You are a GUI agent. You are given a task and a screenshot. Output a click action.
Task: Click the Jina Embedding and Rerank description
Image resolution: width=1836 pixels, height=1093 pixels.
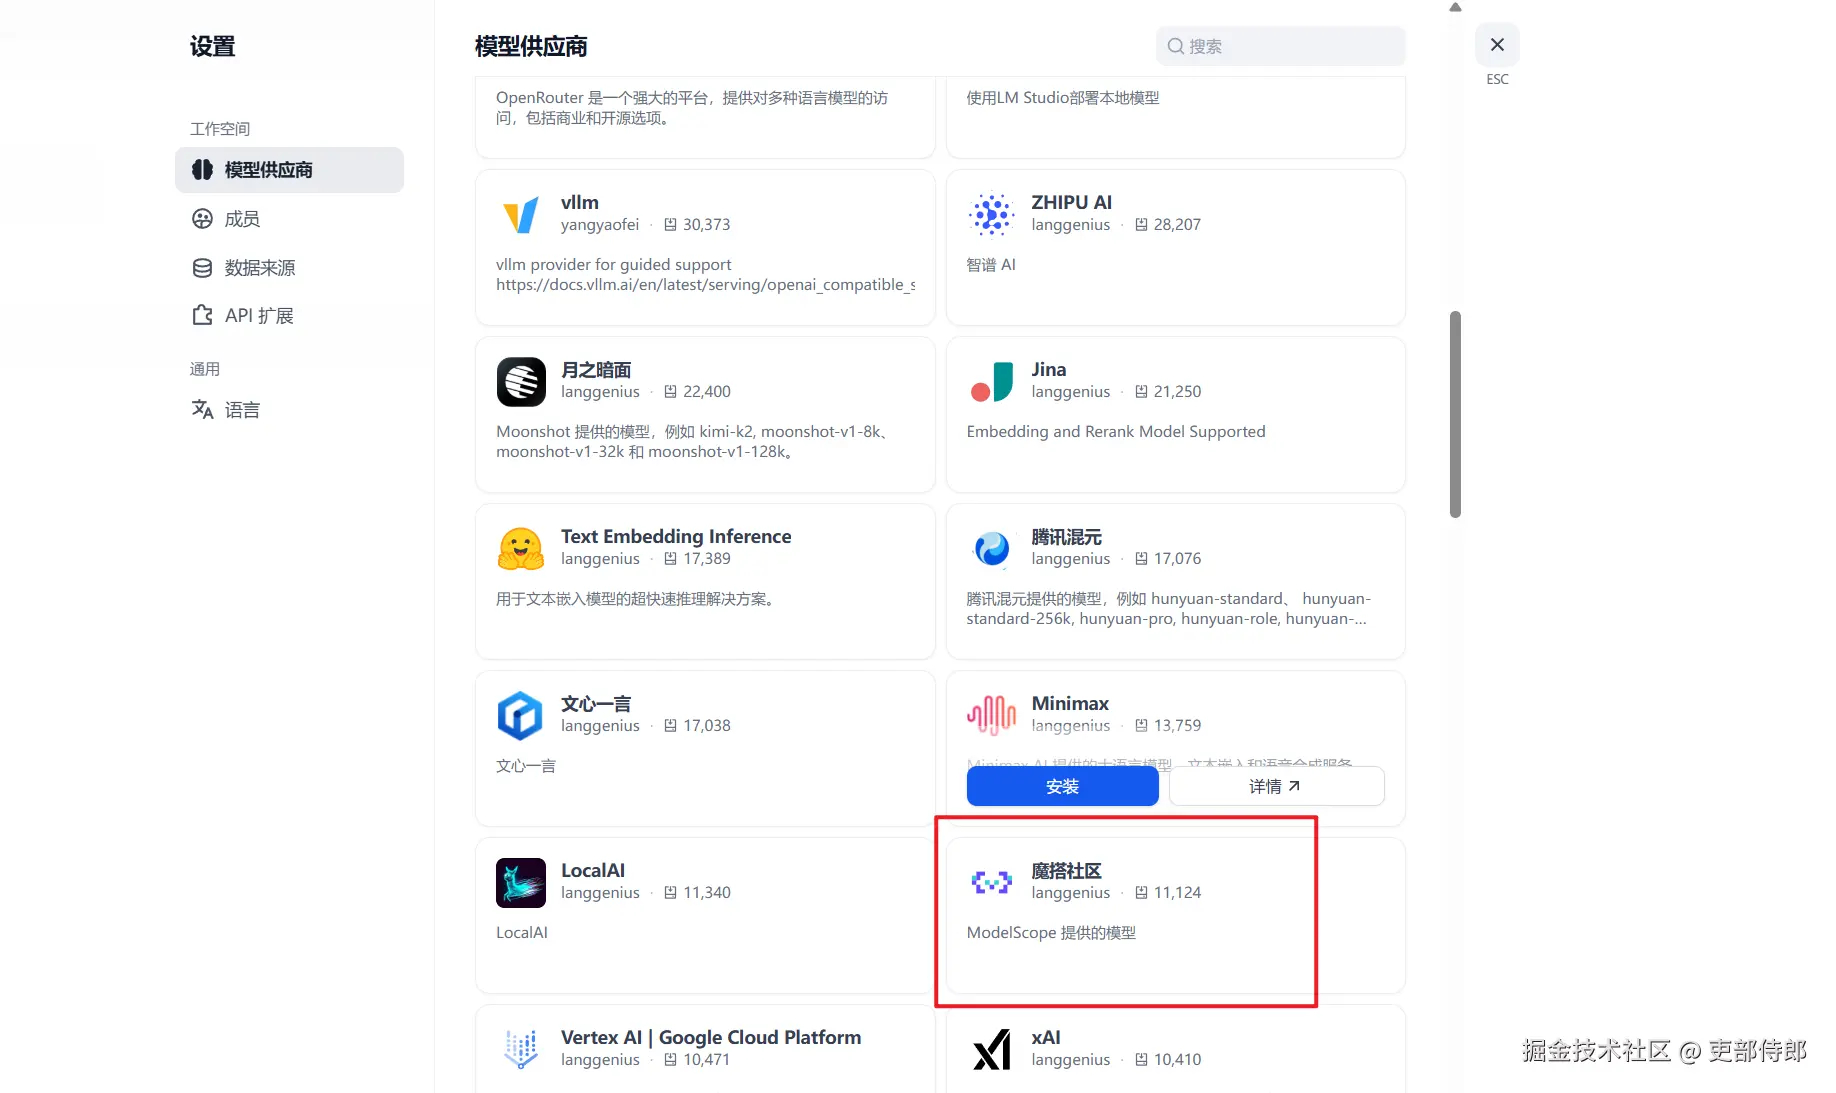pyautogui.click(x=1116, y=432)
